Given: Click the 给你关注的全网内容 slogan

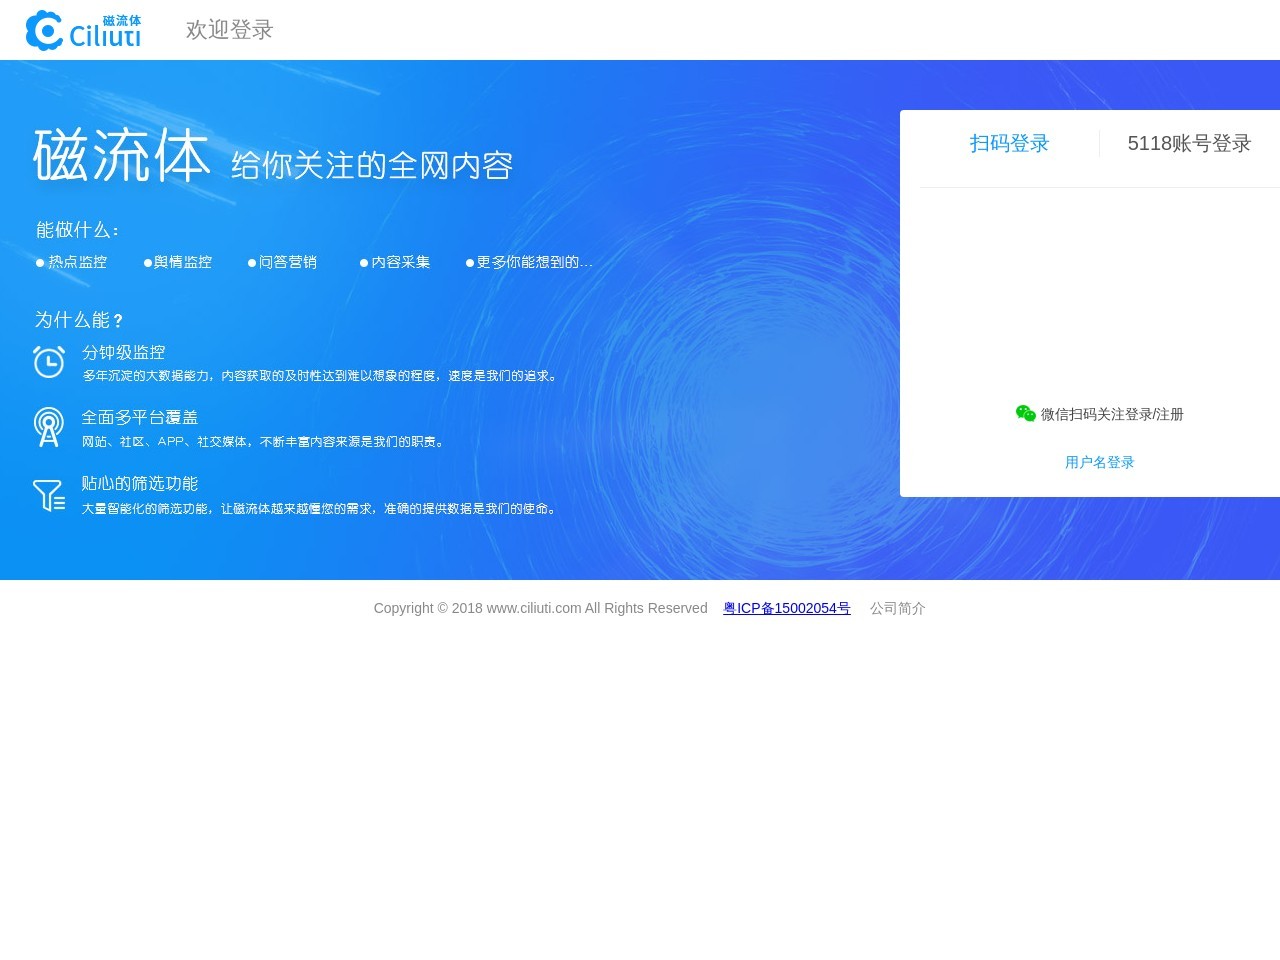Looking at the screenshot, I should coord(372,165).
